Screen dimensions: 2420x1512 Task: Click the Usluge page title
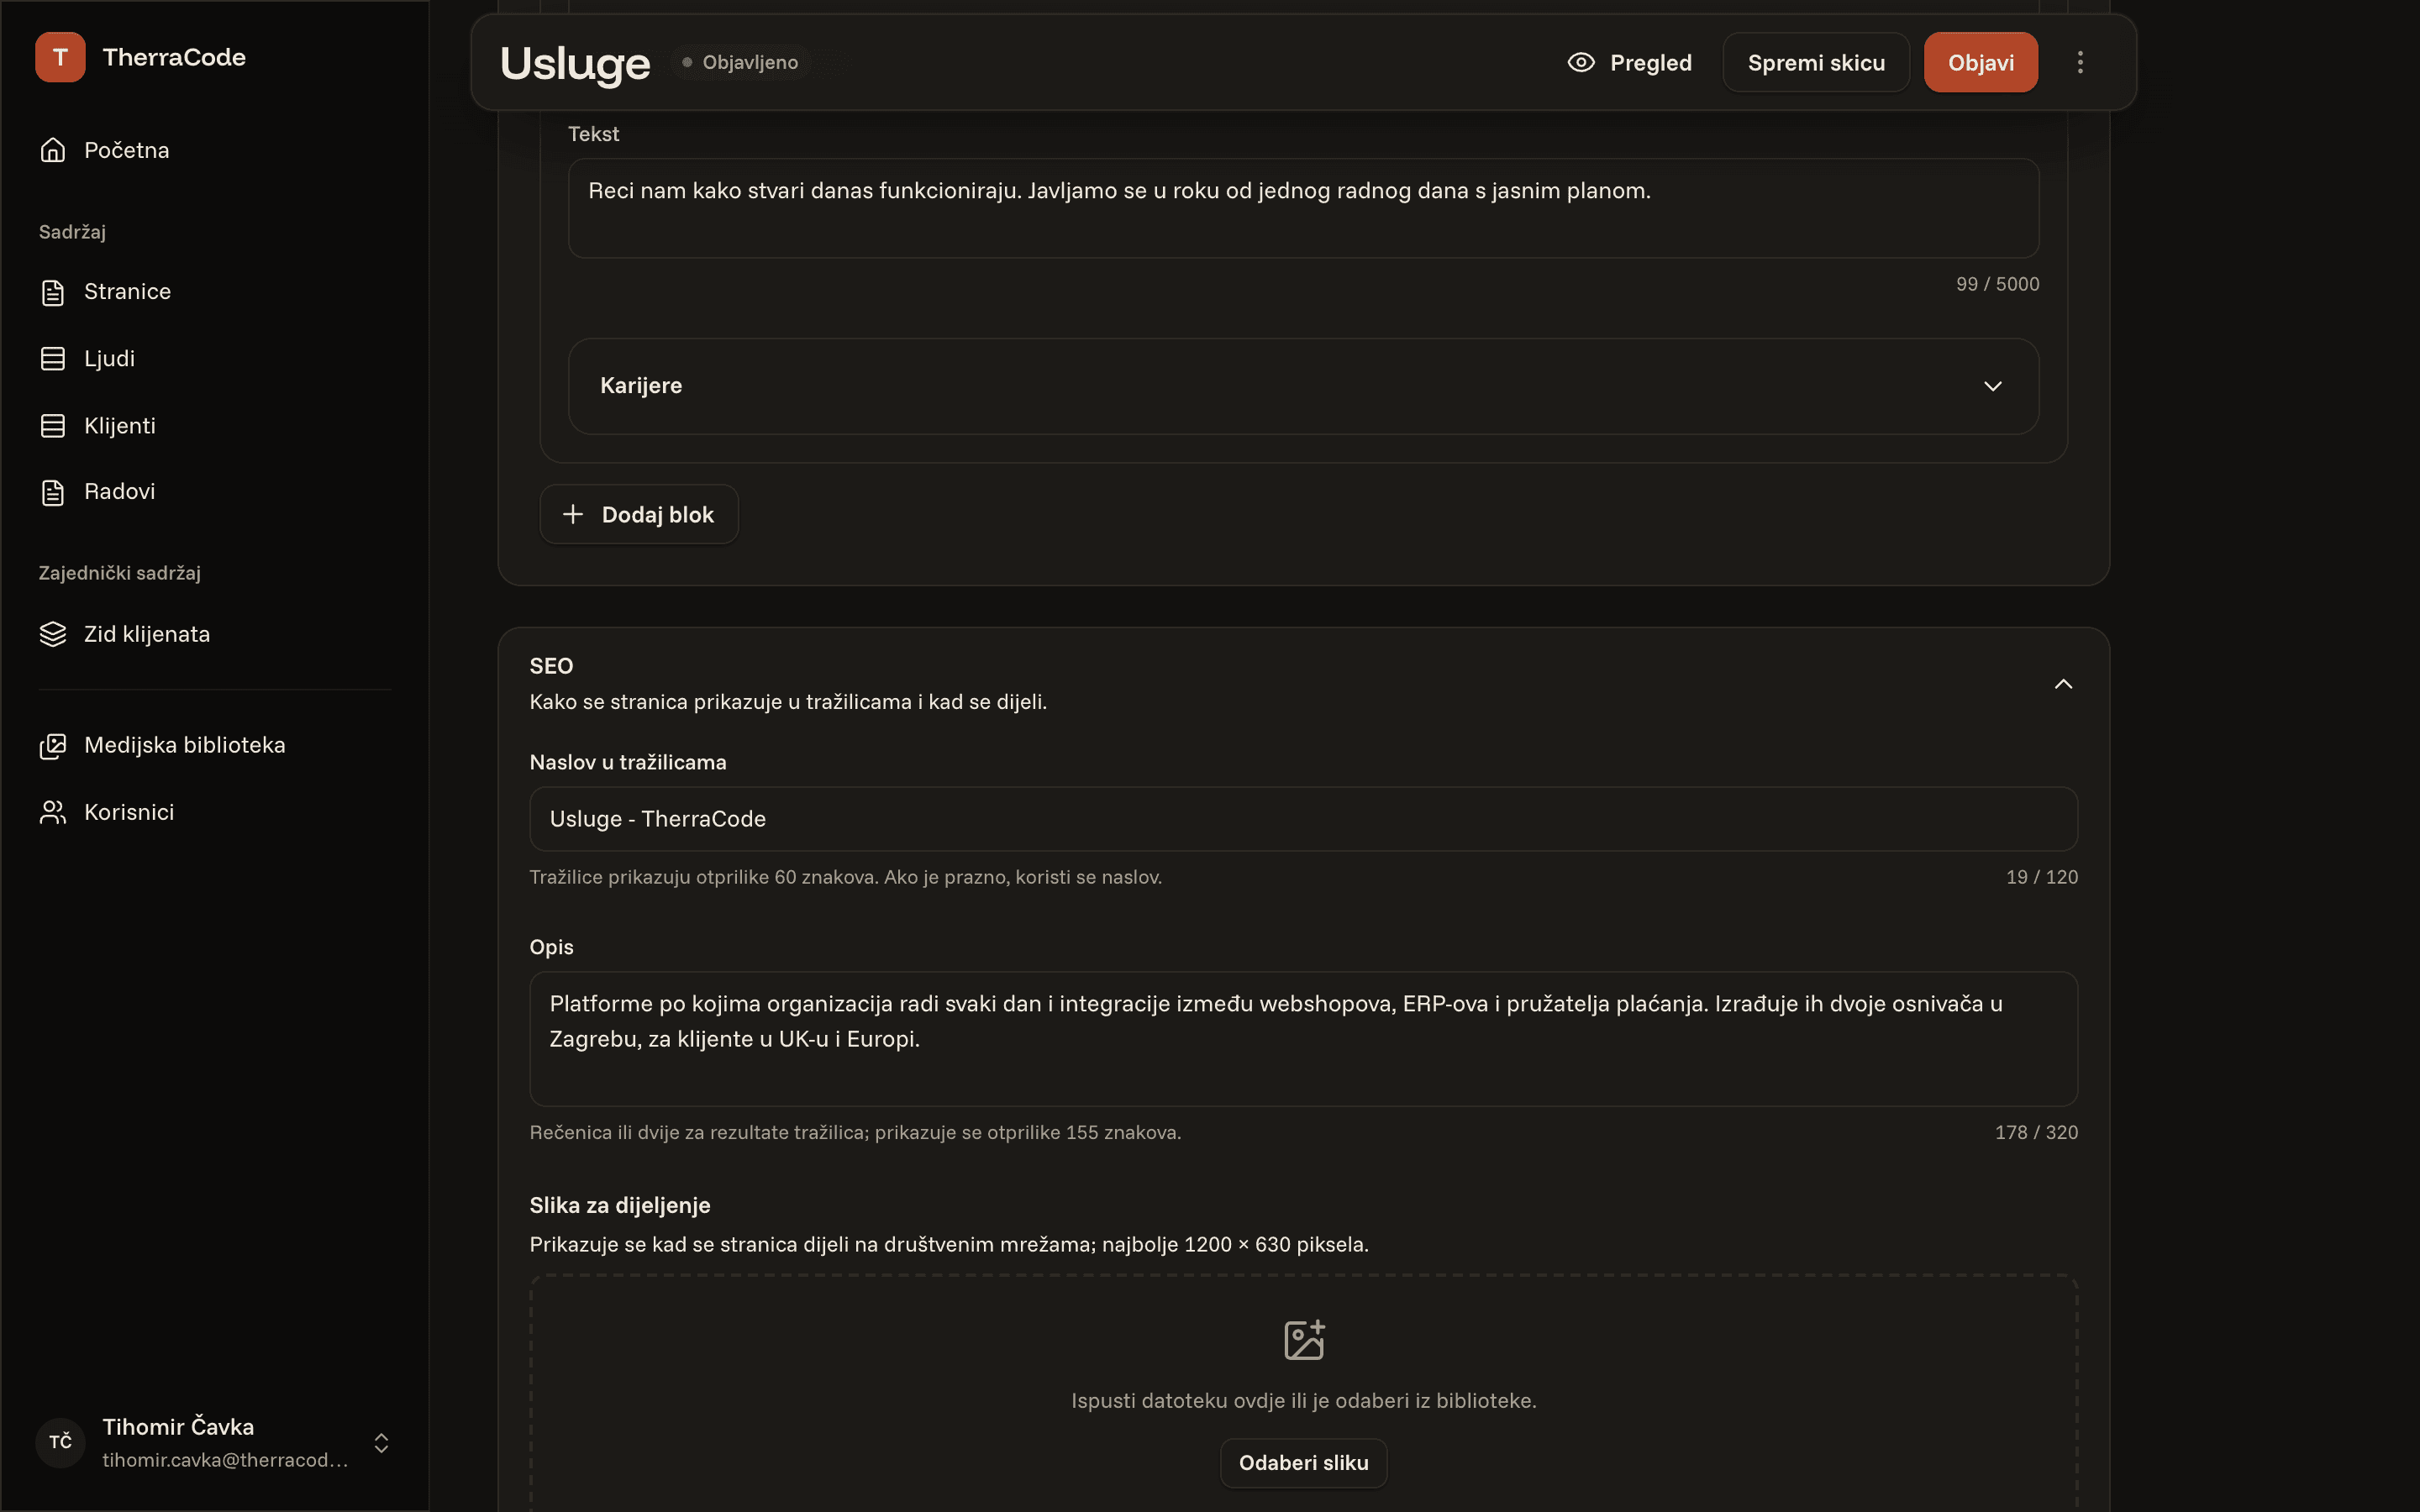tap(575, 63)
